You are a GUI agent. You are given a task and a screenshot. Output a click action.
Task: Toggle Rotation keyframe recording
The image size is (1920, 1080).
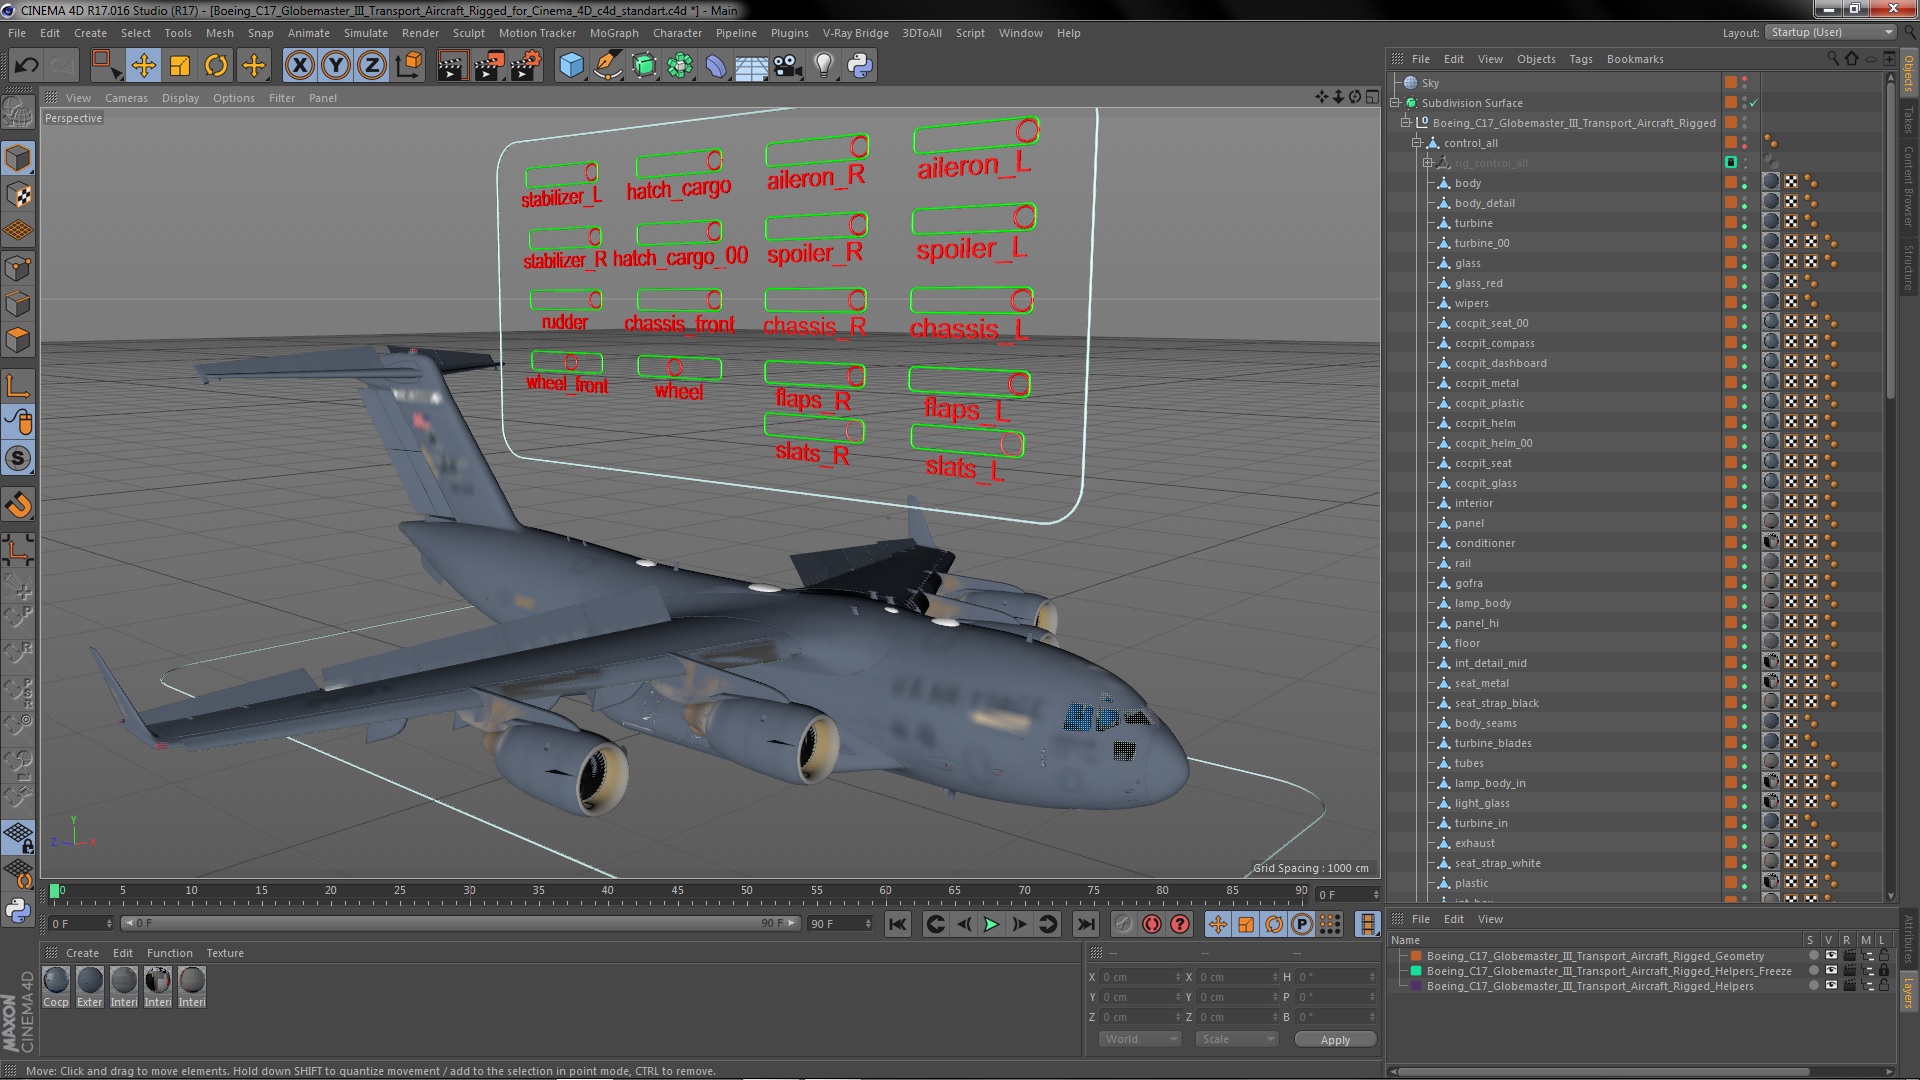(x=1274, y=924)
